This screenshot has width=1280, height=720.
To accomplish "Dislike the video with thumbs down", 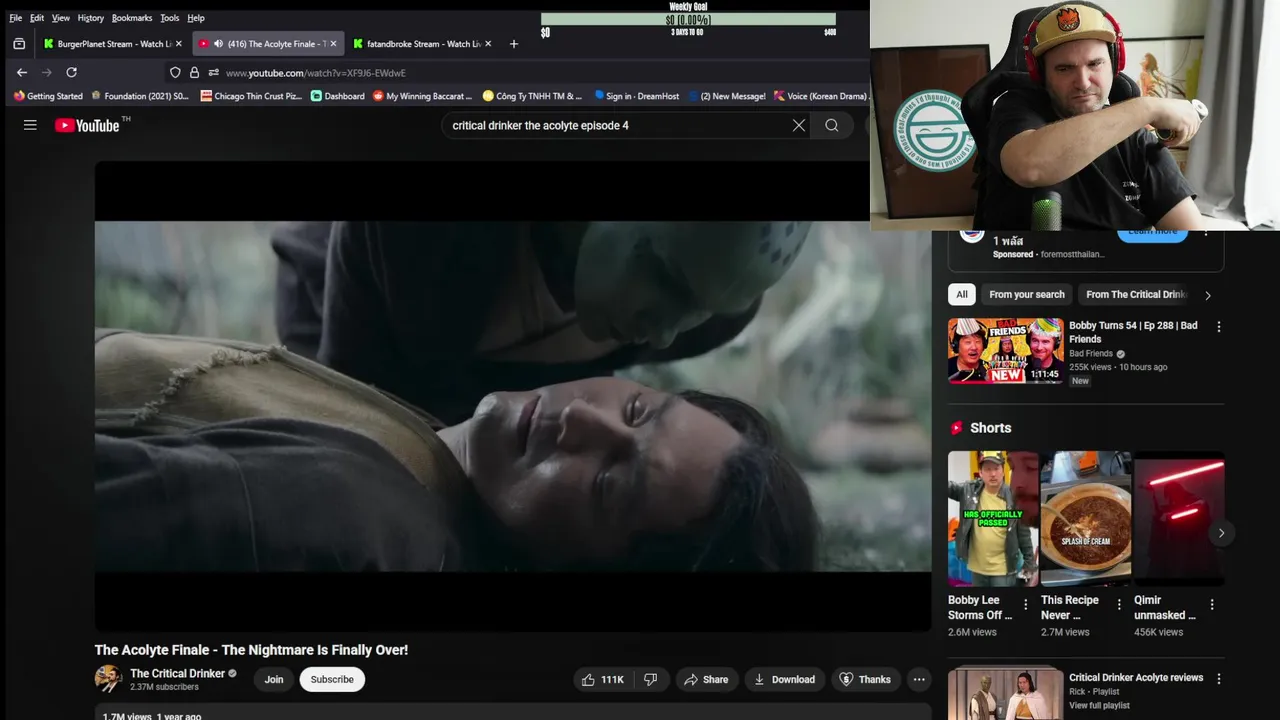I will [x=651, y=679].
